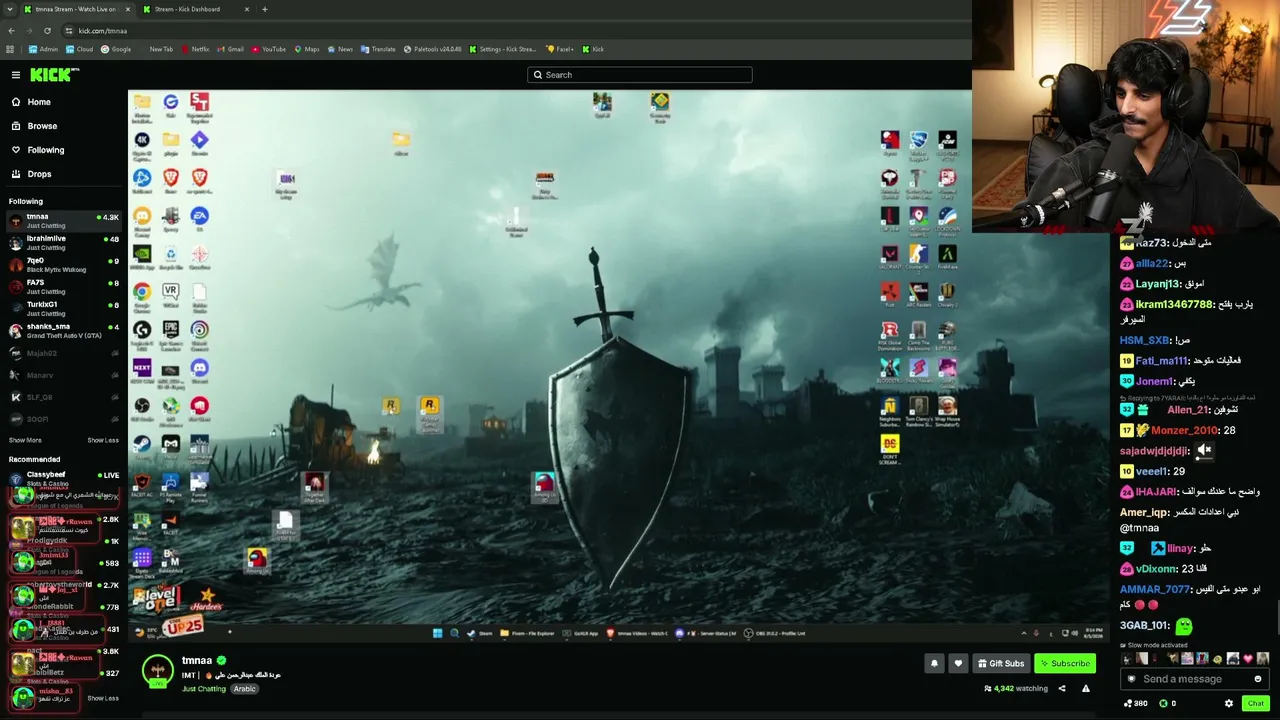Click the Arabic language tag
Viewport: 1280px width, 720px height.
click(245, 689)
